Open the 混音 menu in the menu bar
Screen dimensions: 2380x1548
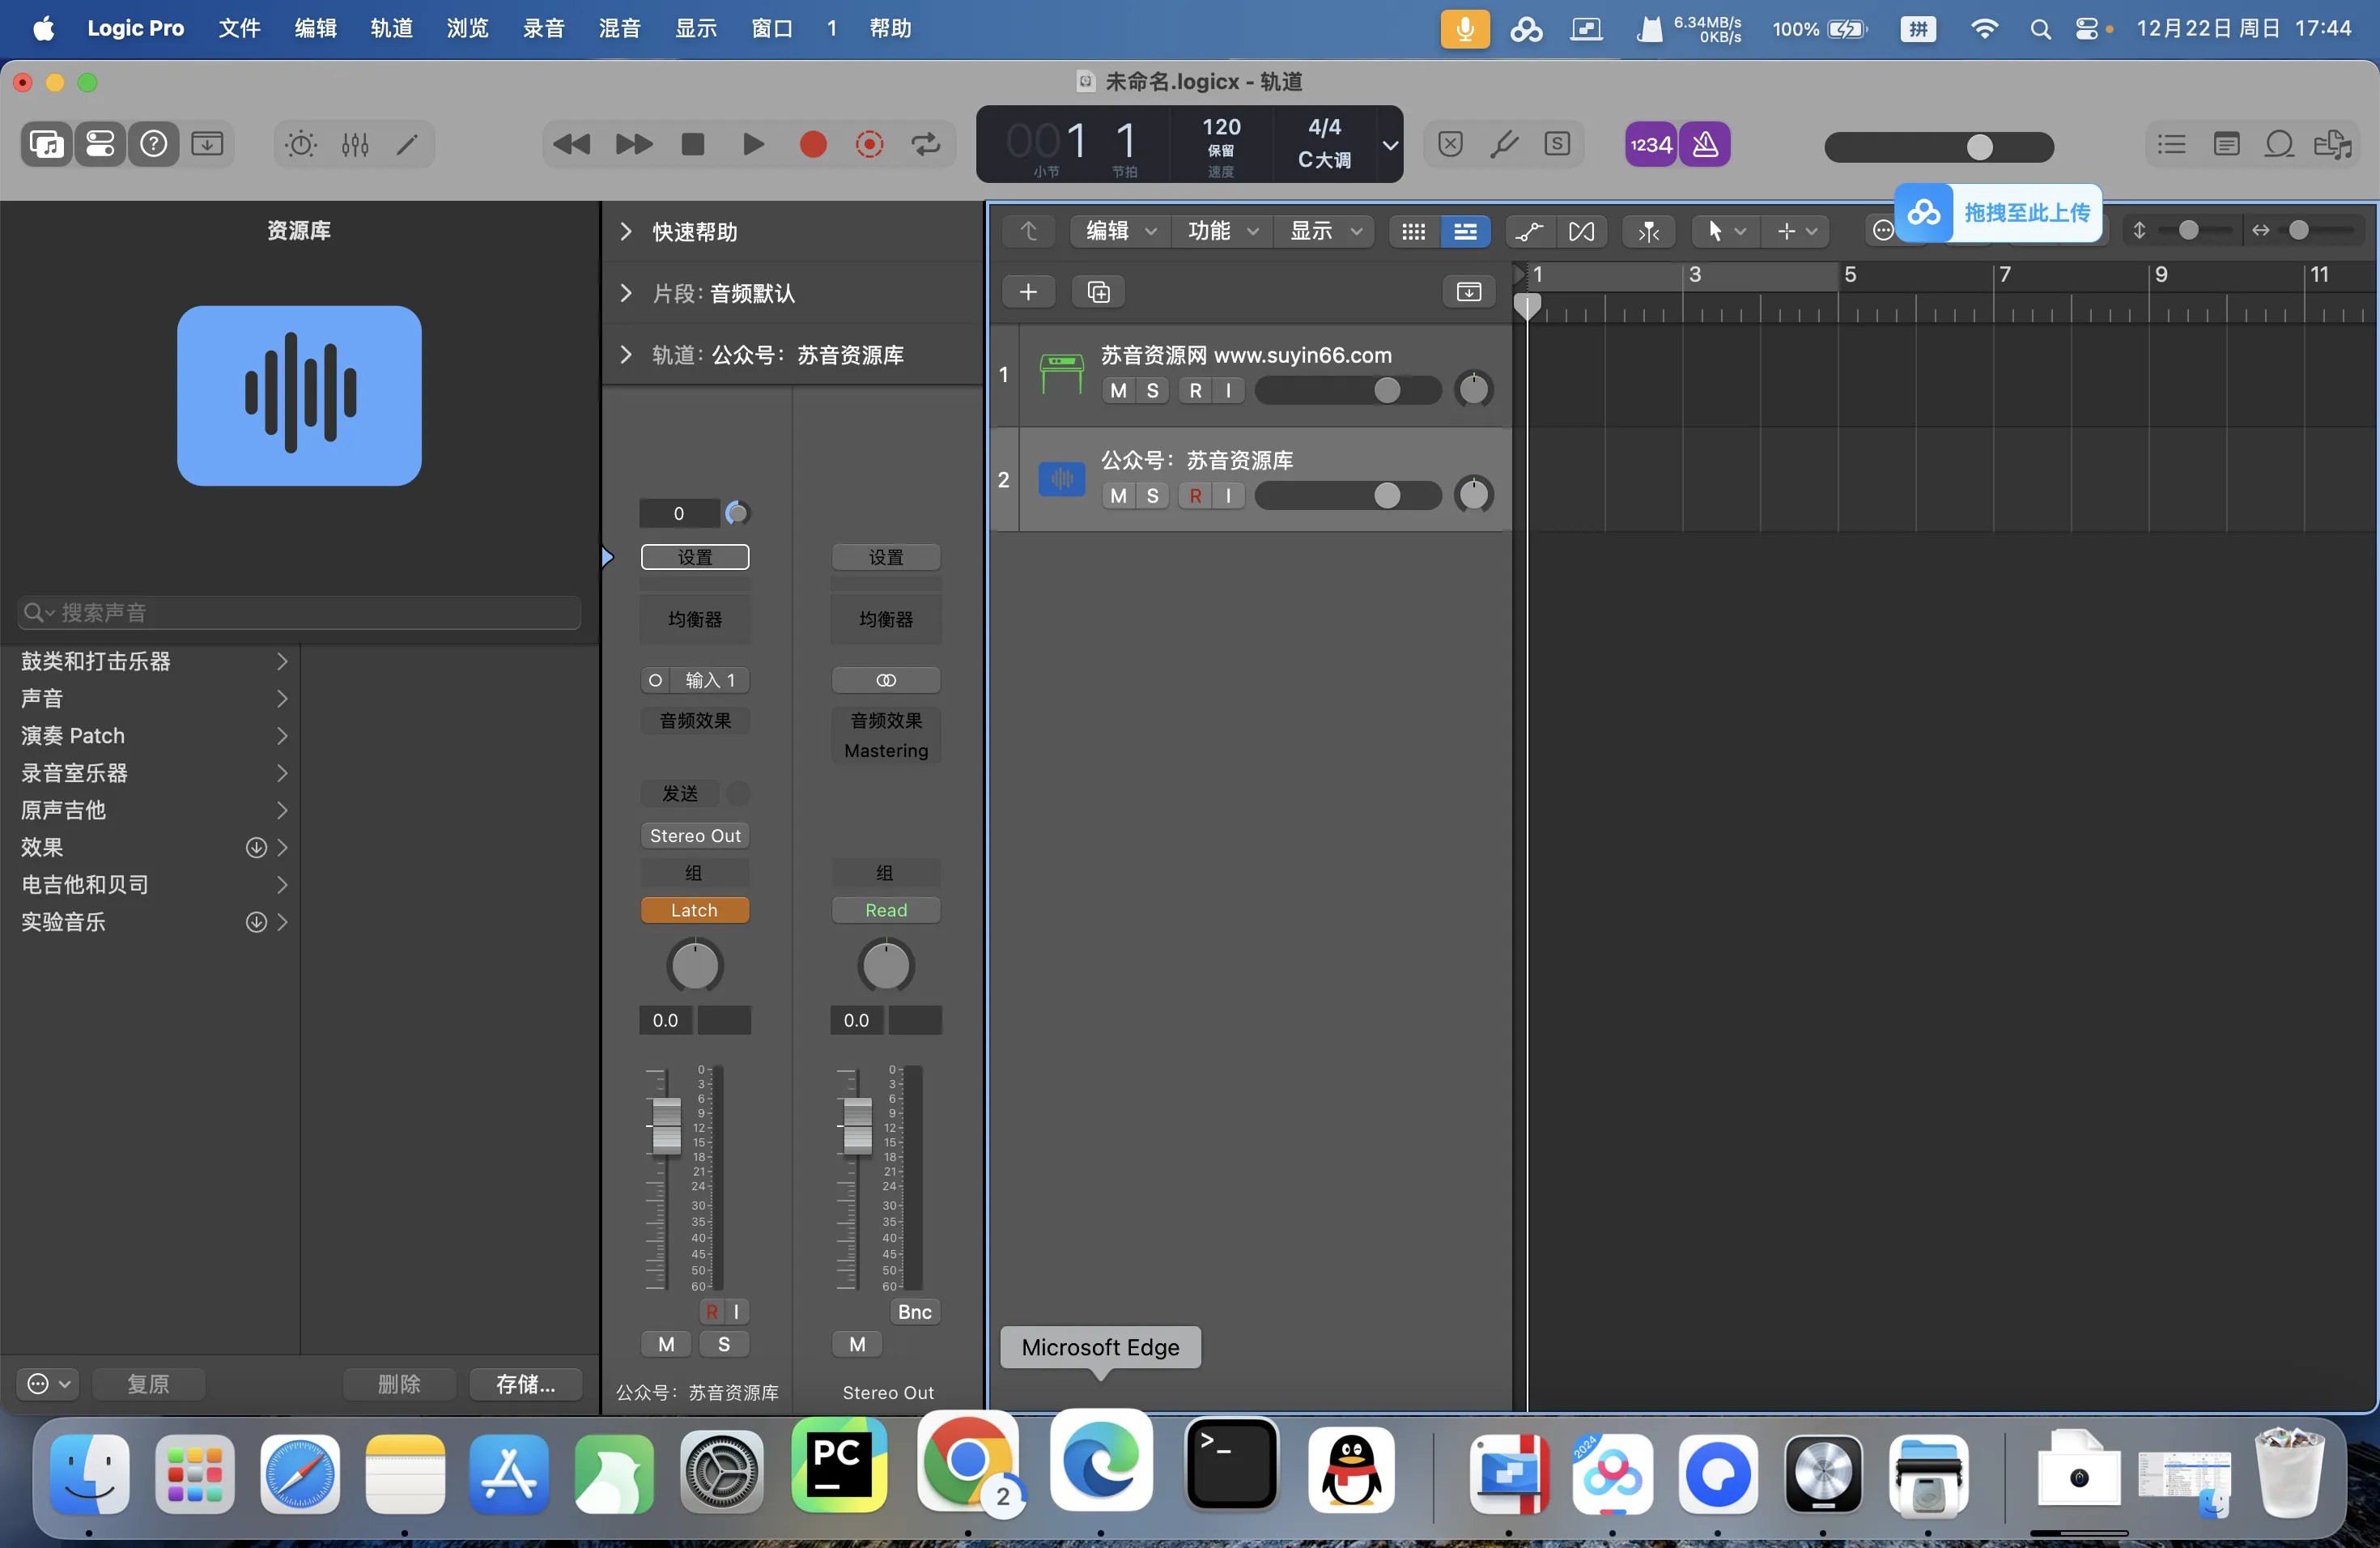coord(619,28)
